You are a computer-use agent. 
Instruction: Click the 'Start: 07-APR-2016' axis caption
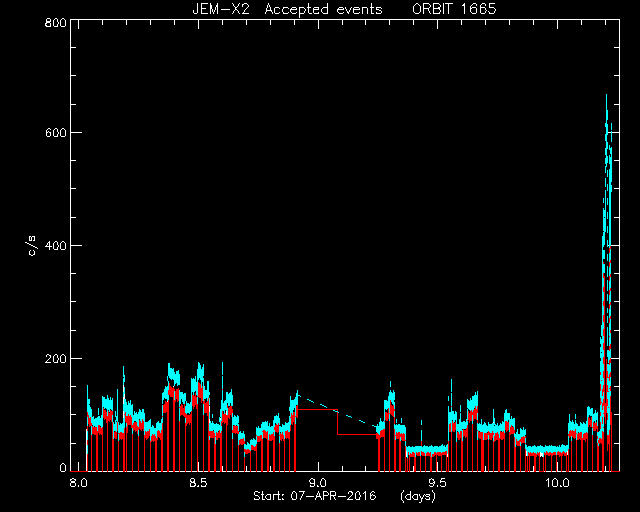[x=315, y=496]
